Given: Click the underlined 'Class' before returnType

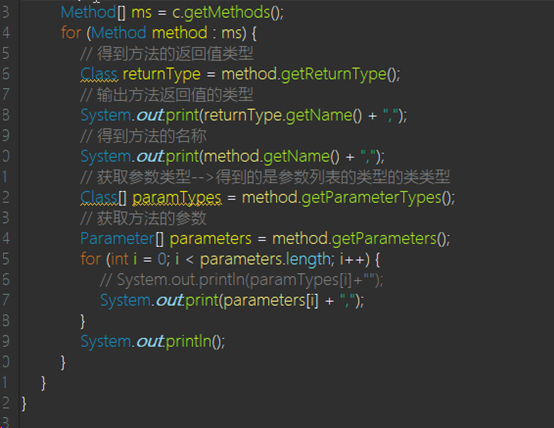Looking at the screenshot, I should point(99,75).
